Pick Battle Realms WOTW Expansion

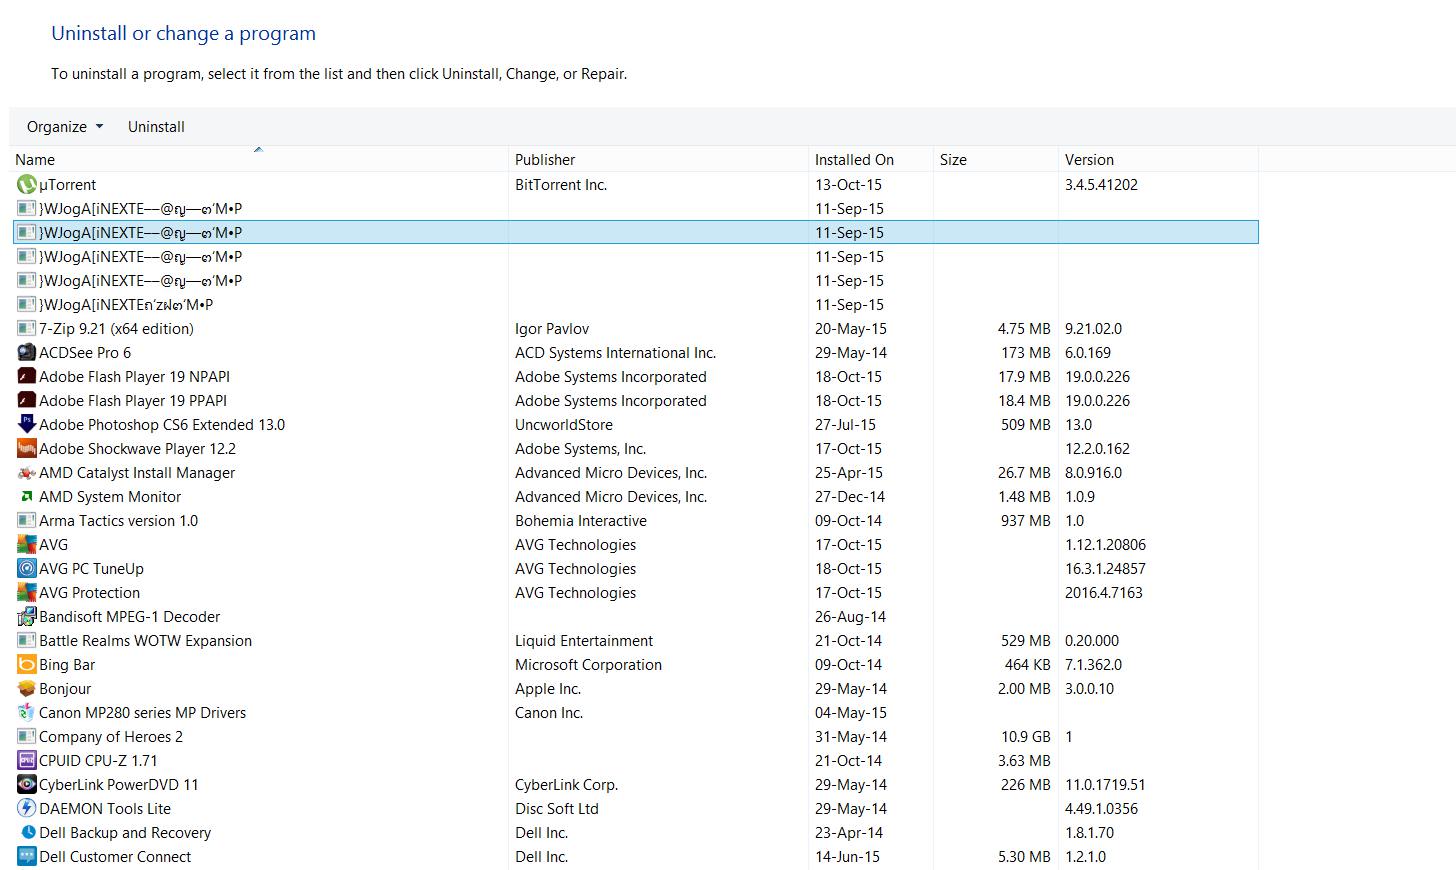146,641
